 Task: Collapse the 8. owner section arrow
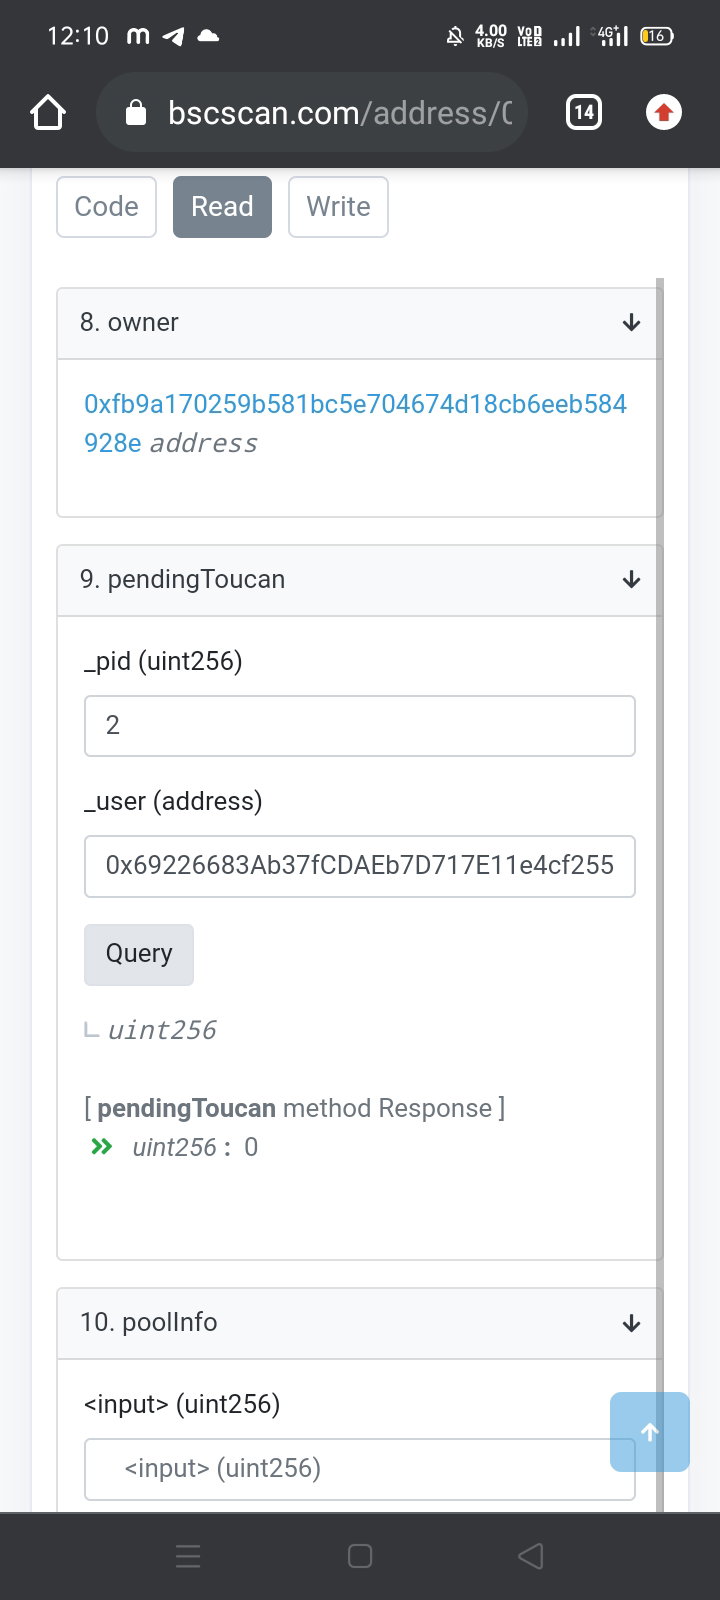click(x=631, y=323)
